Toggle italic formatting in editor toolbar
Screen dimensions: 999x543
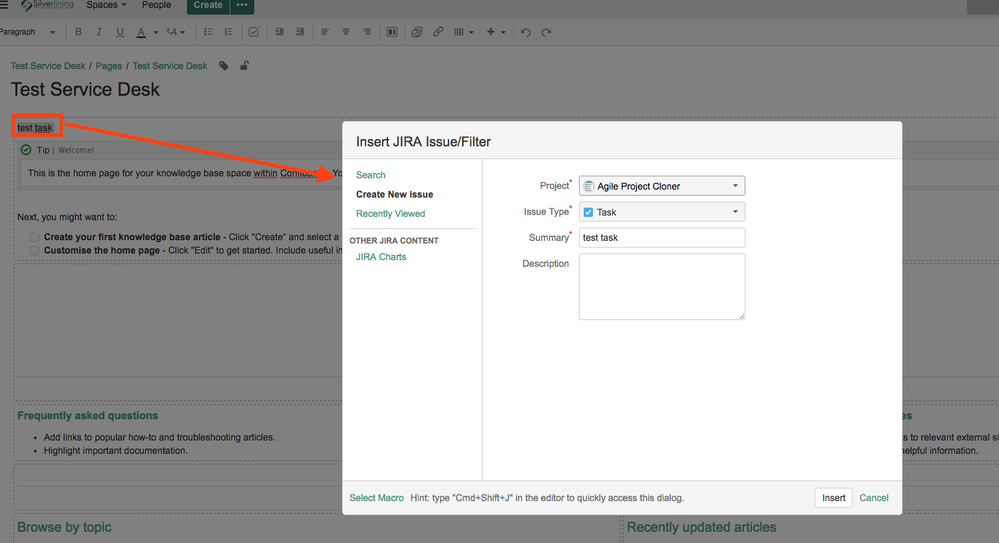coord(99,32)
